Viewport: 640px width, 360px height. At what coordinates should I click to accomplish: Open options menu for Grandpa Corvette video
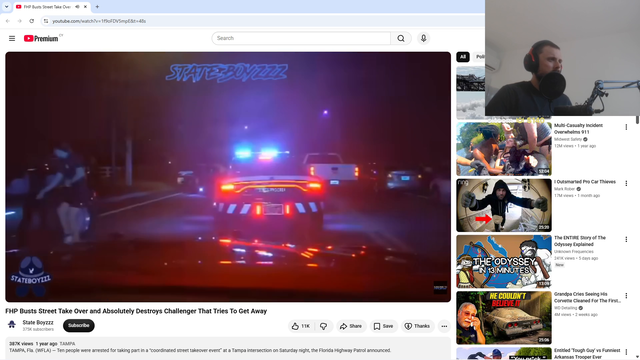[626, 296]
